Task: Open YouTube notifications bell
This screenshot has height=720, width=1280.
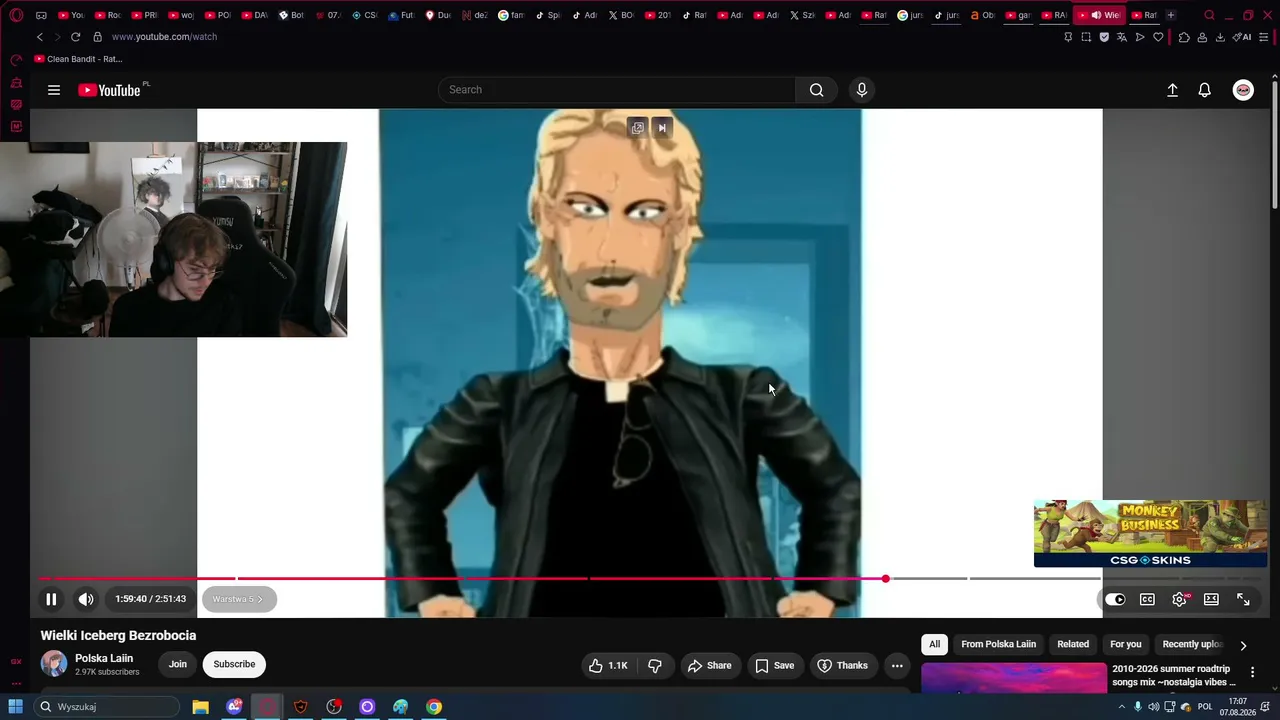Action: pyautogui.click(x=1205, y=90)
